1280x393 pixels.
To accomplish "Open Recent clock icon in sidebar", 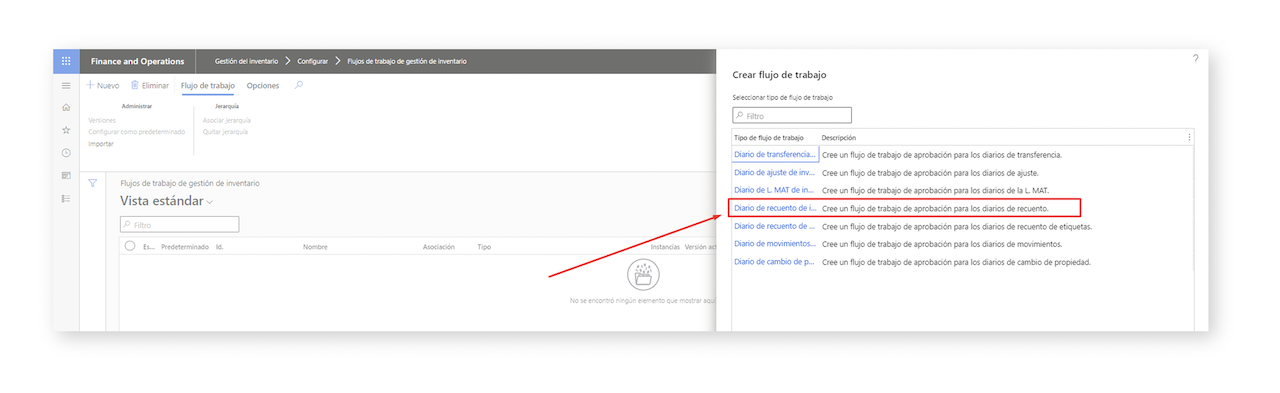I will [x=66, y=153].
